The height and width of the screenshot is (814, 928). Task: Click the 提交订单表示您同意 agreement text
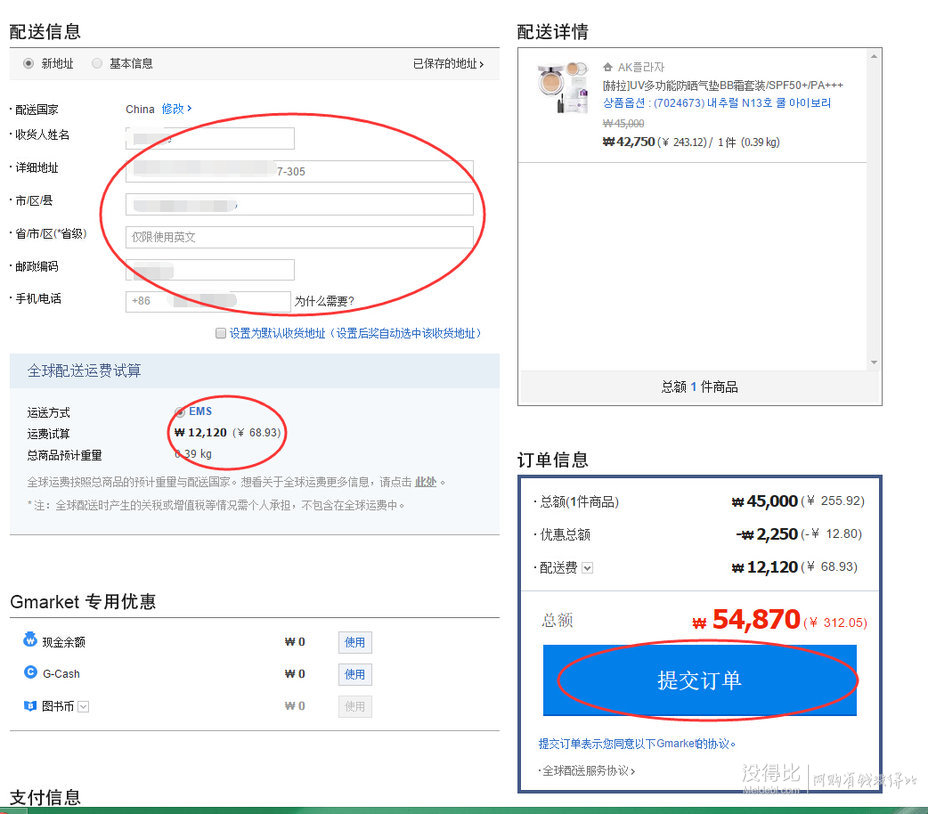click(x=637, y=744)
